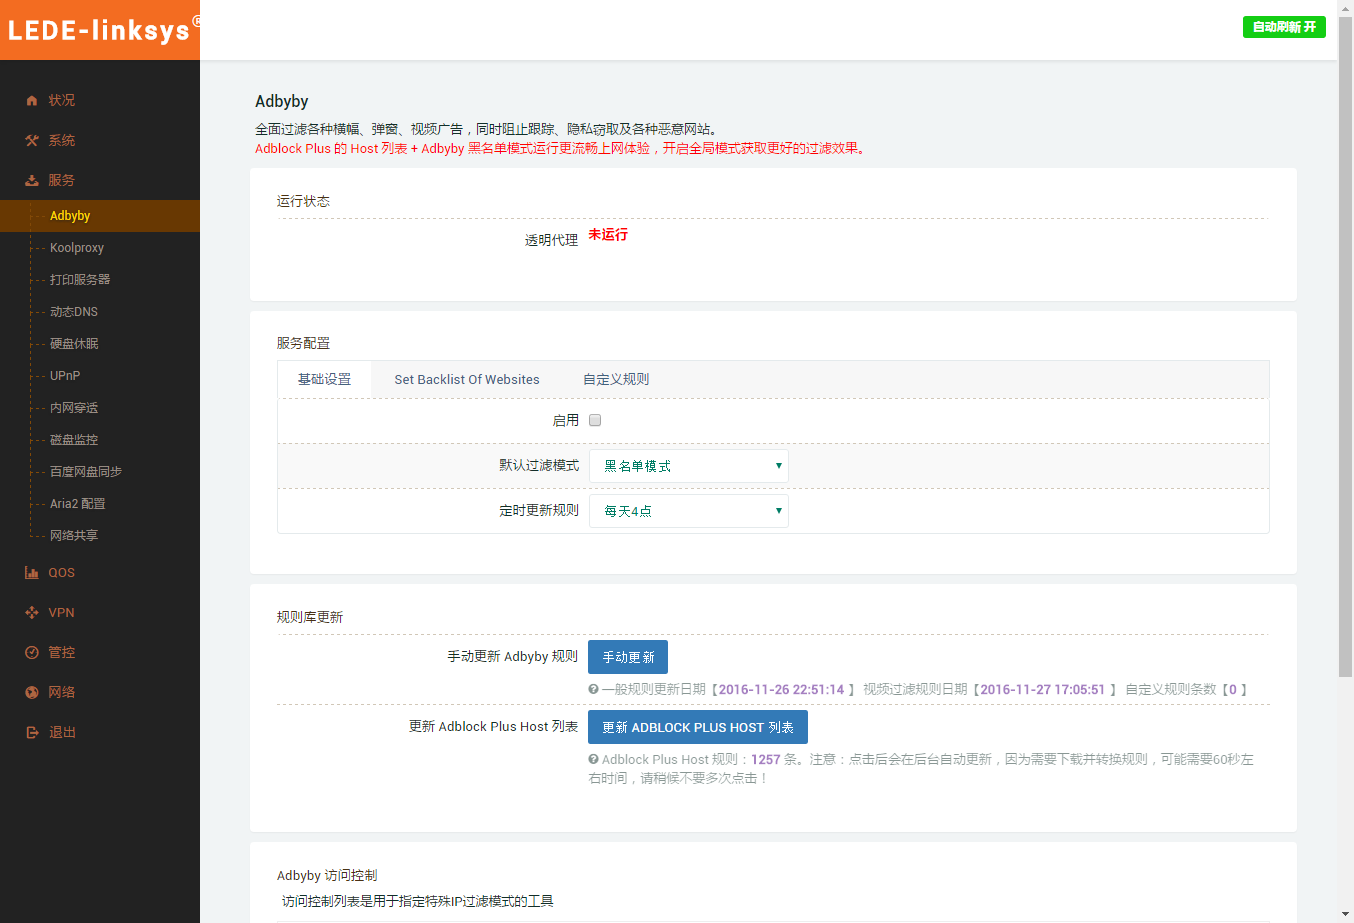Open the 默认过滤模式 dropdown

688,466
